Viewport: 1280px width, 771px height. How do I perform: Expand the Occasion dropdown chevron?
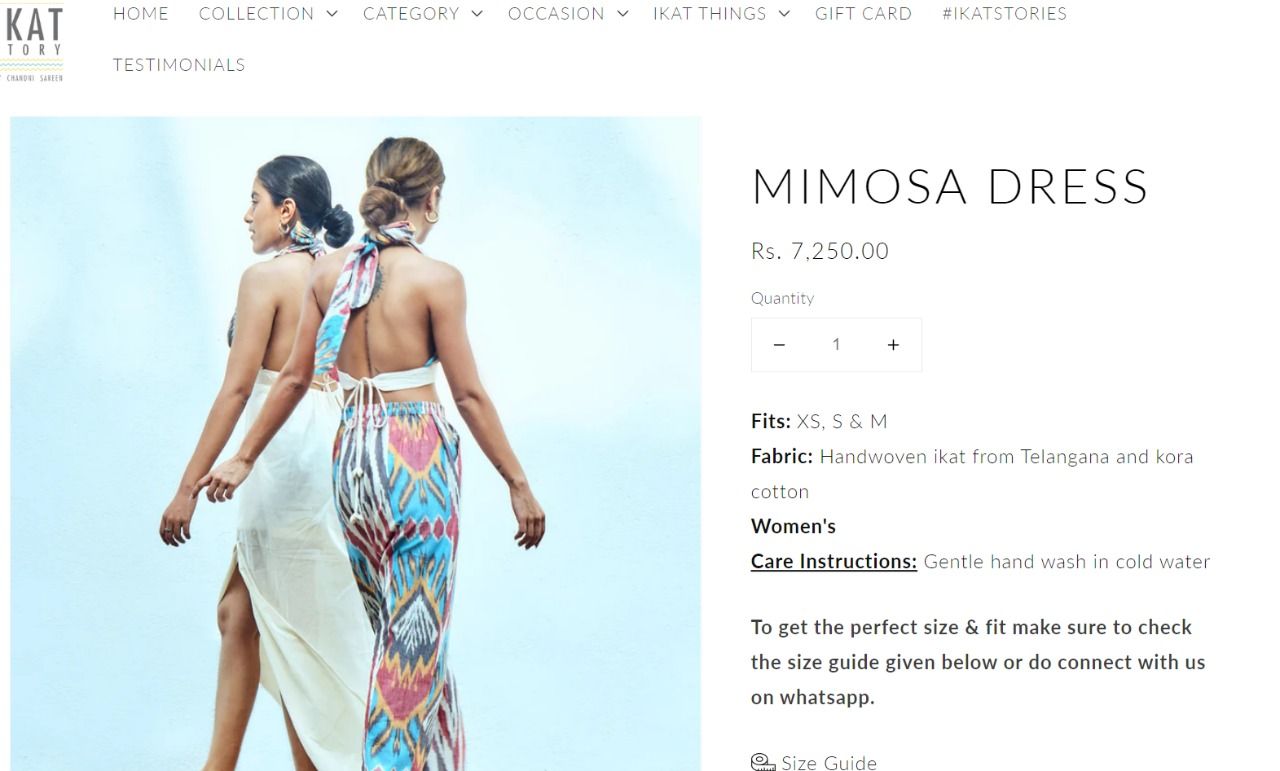622,14
